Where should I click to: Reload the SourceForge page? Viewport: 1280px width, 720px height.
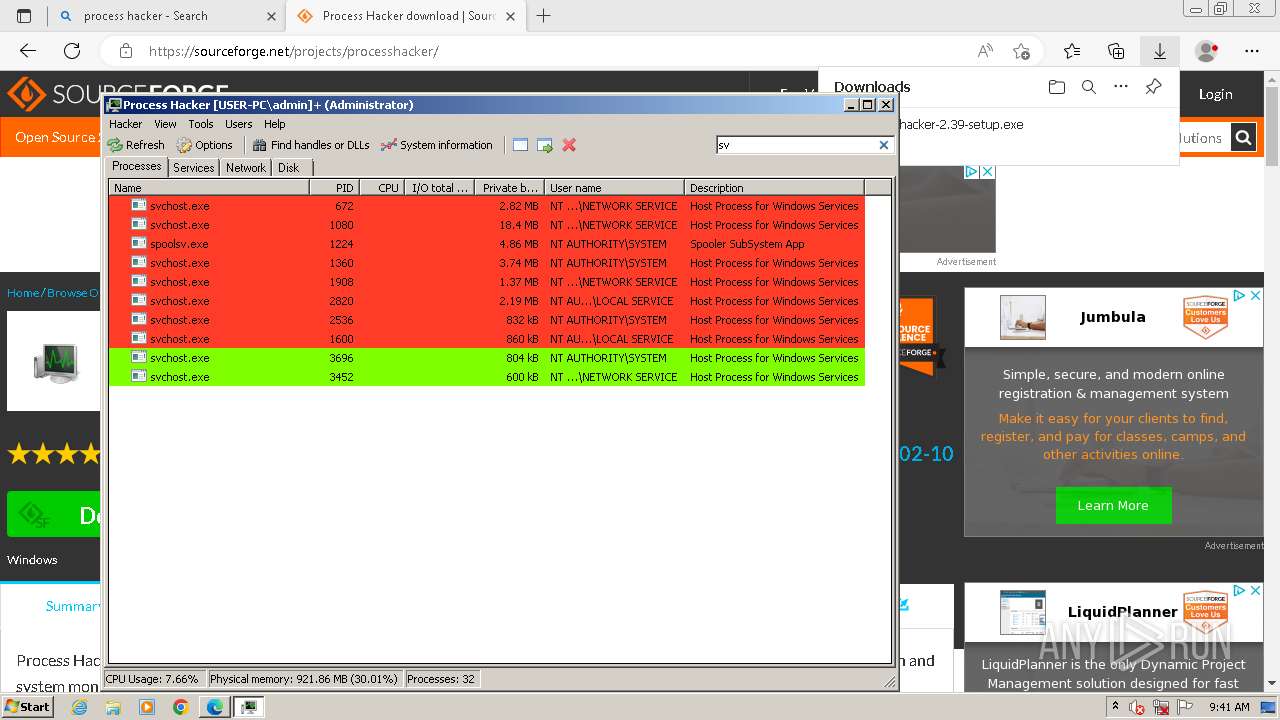tap(72, 51)
